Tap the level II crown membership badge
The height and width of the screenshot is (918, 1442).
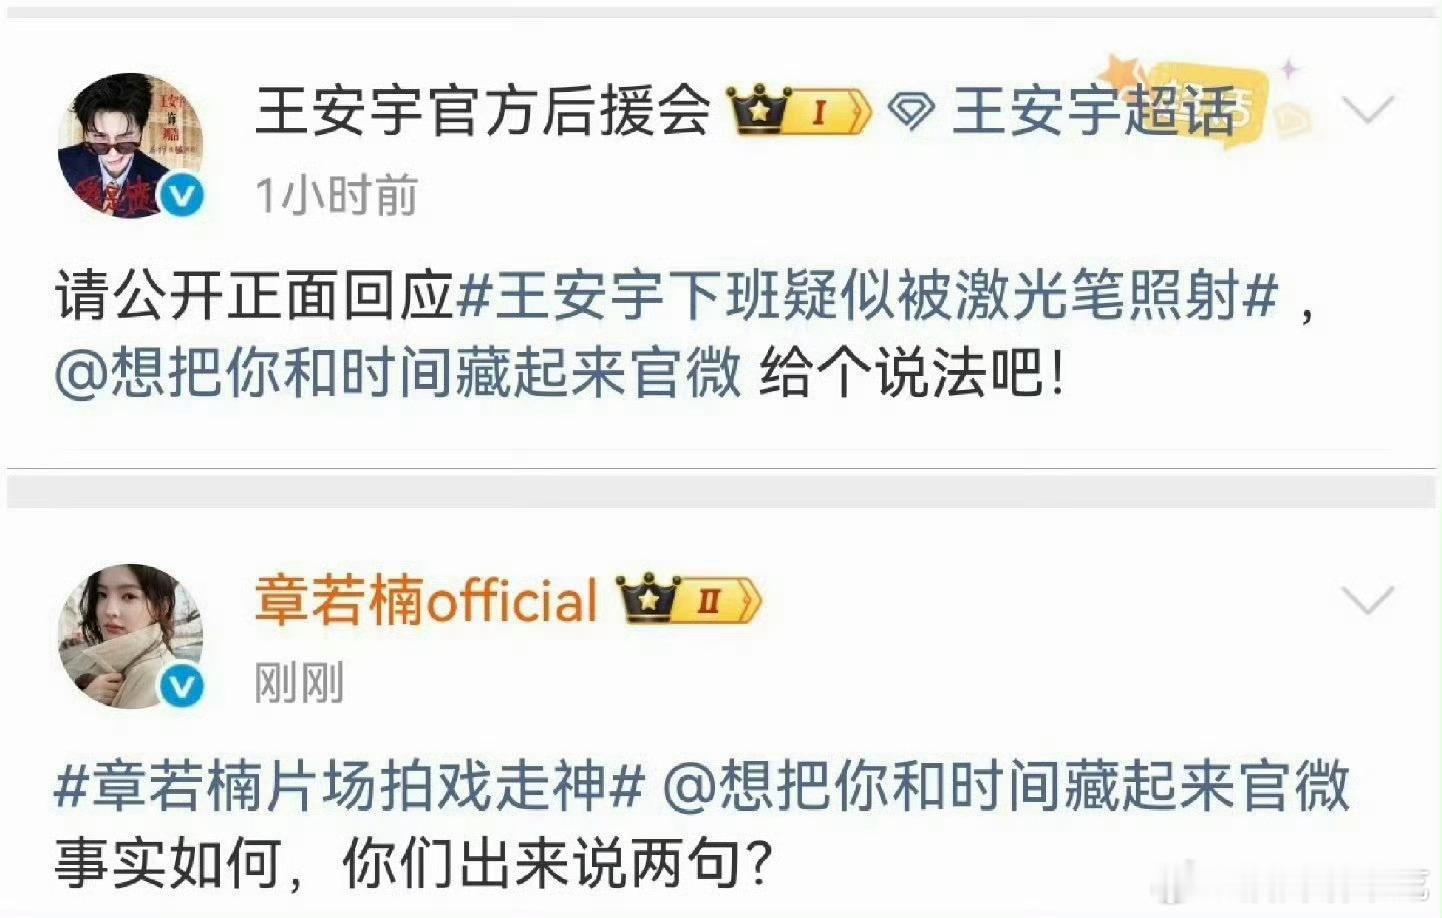[690, 600]
